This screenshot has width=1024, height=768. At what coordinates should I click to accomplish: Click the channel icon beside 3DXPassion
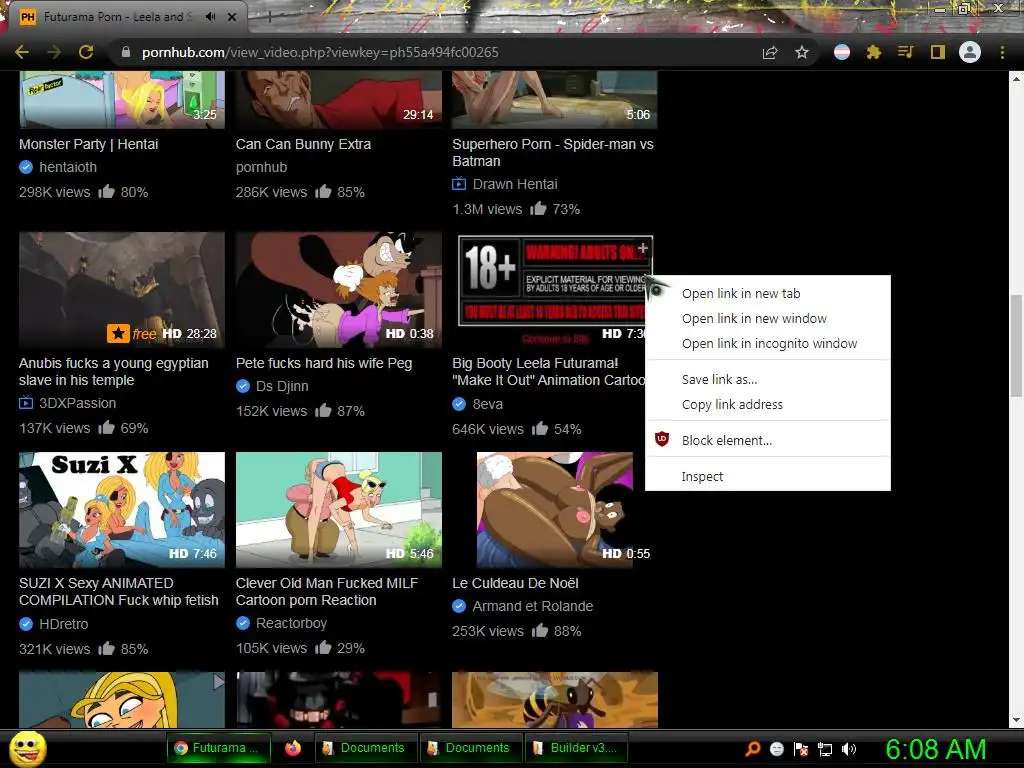coord(25,403)
